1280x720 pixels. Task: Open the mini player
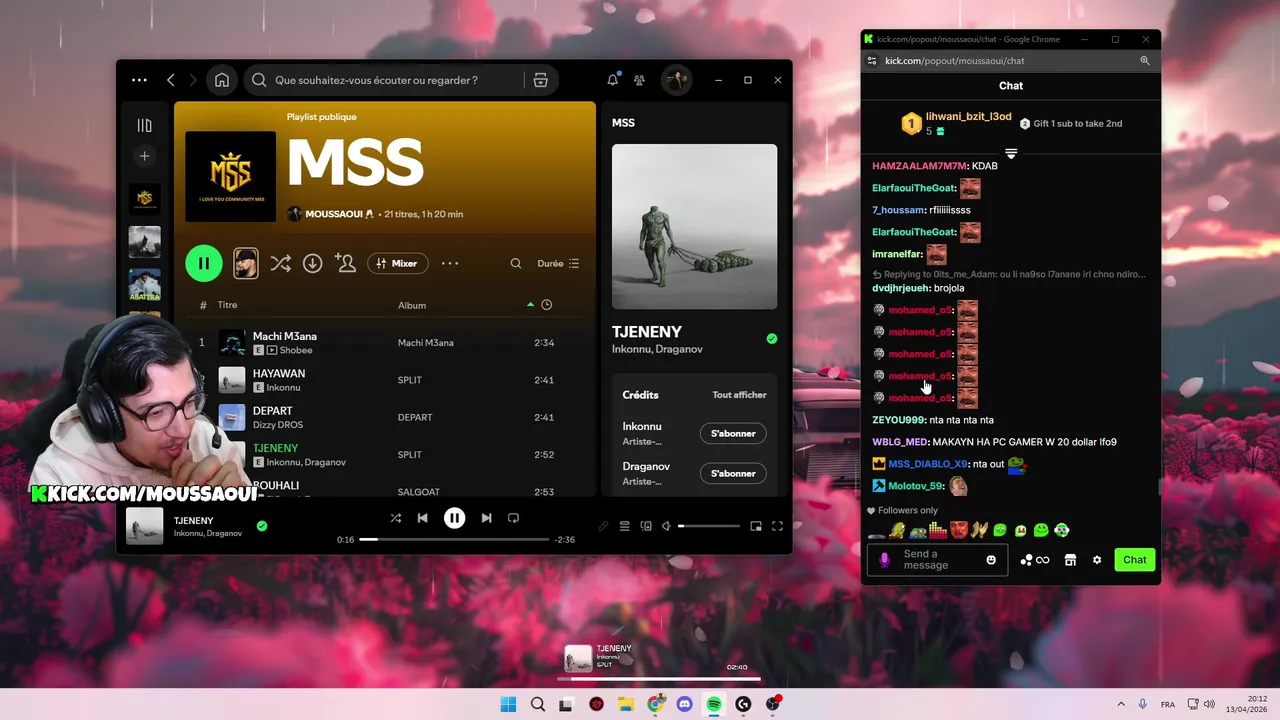tap(756, 526)
